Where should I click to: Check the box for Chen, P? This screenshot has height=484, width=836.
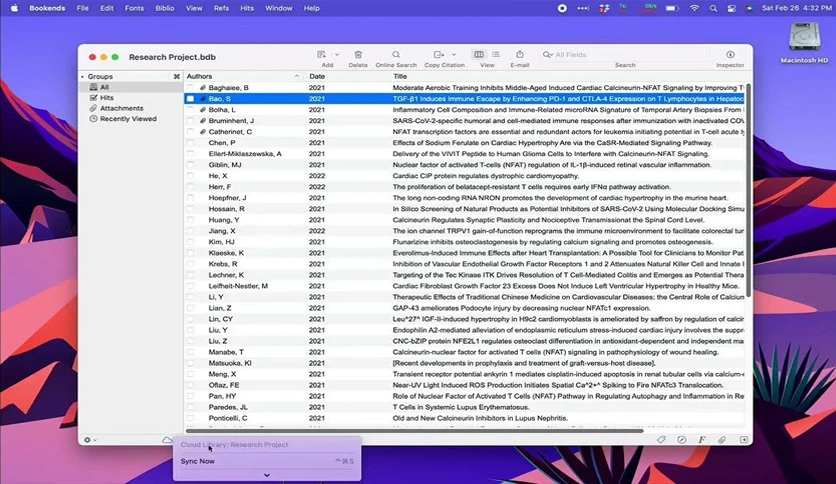(190, 143)
